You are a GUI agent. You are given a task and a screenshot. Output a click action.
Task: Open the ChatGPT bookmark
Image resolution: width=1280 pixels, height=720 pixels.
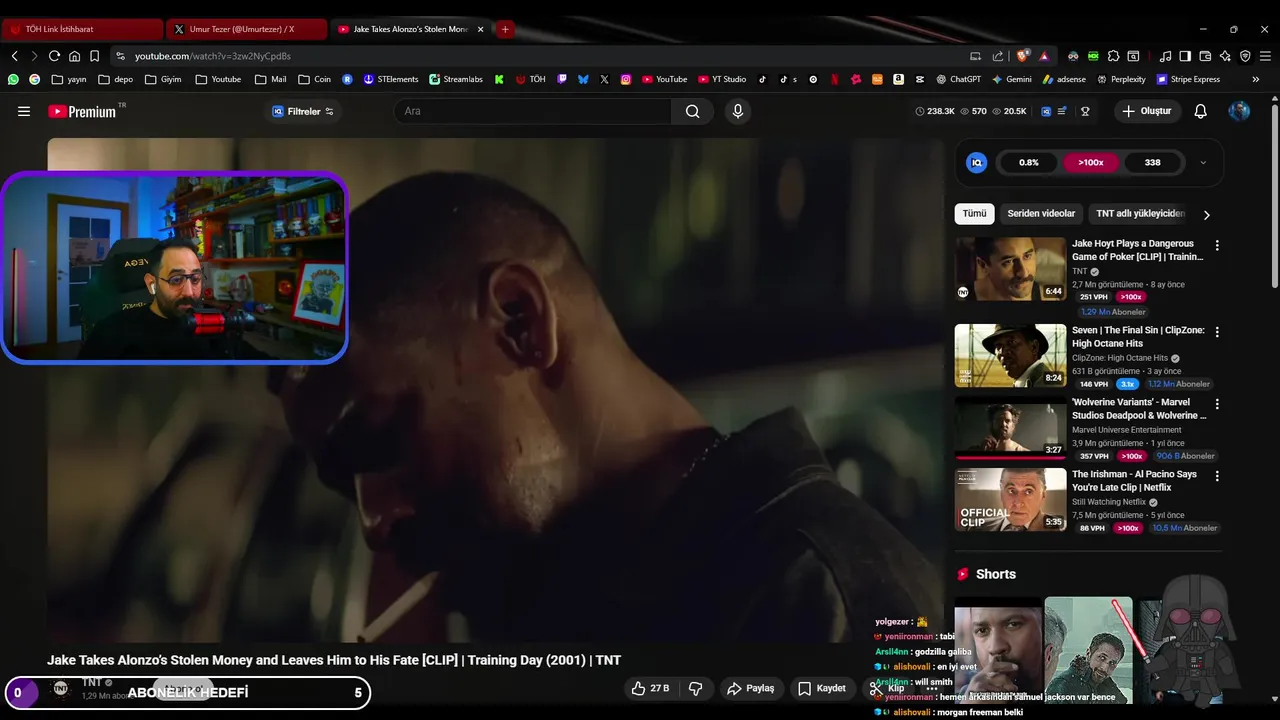pyautogui.click(x=958, y=79)
